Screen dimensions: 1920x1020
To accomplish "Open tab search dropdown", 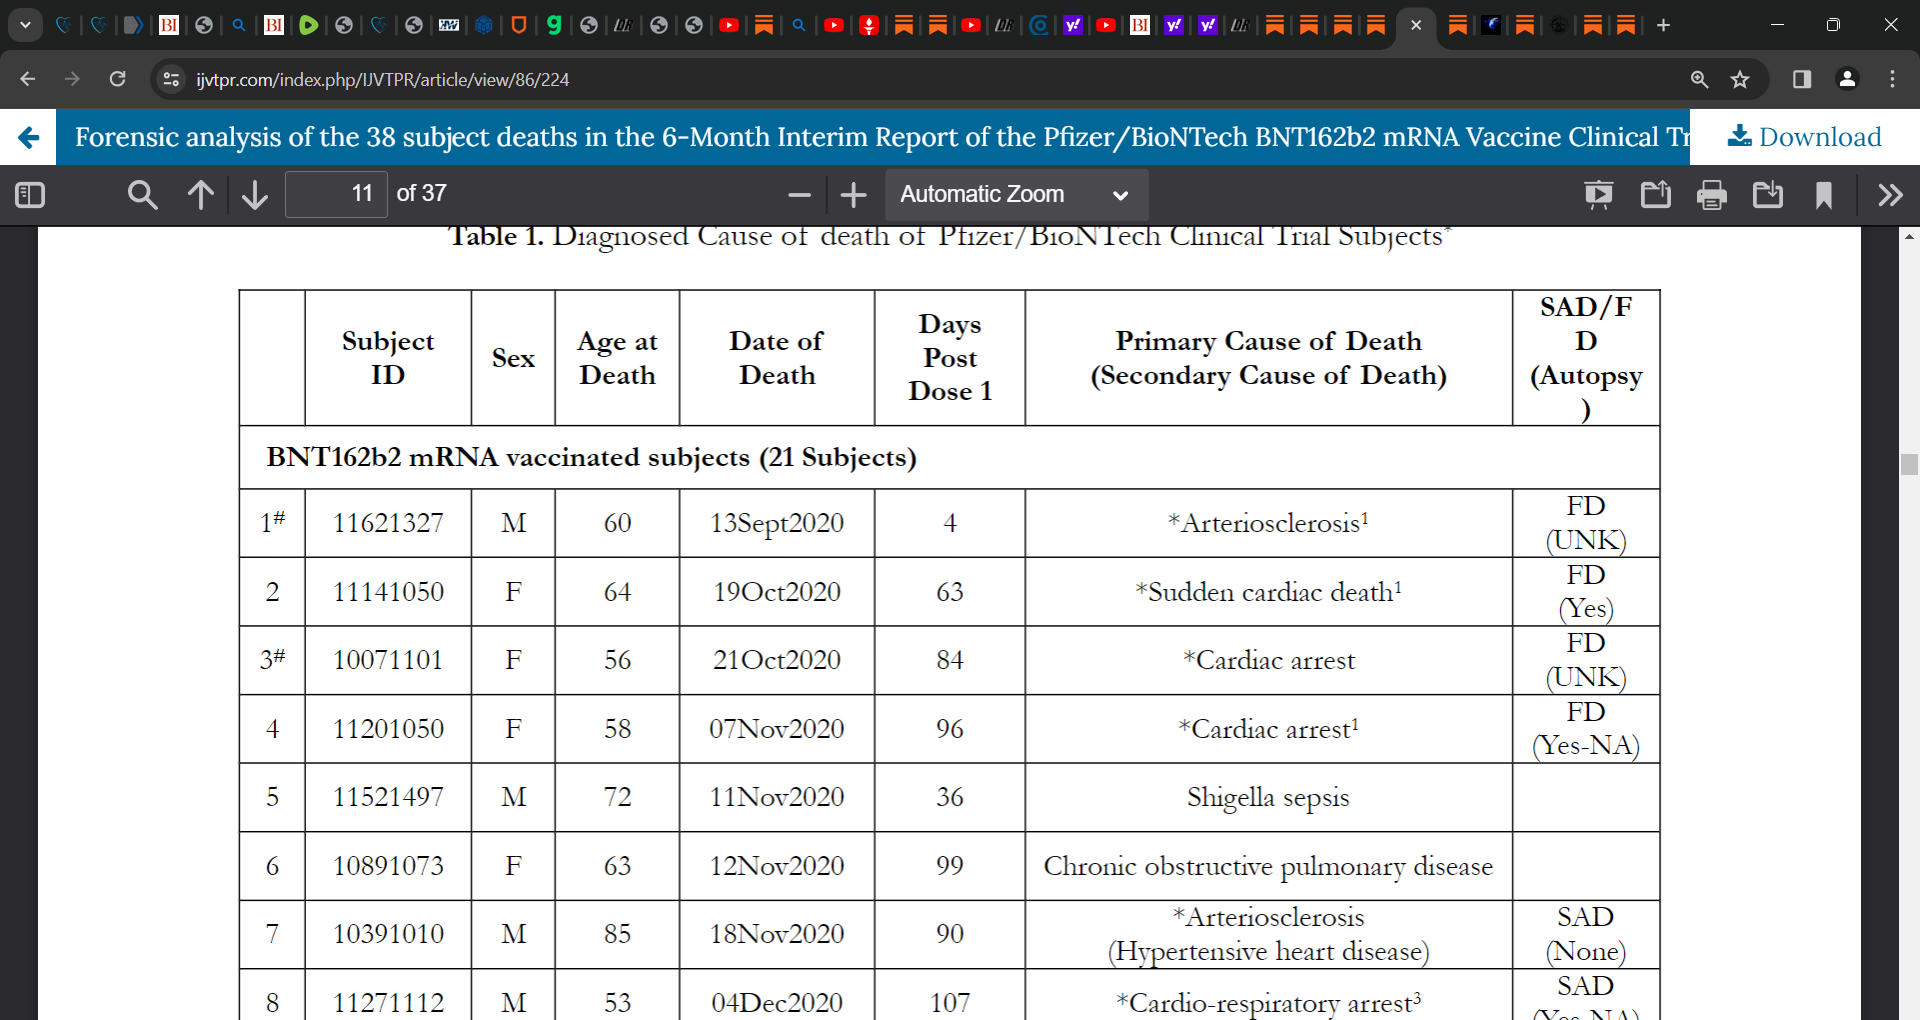I will pos(25,25).
